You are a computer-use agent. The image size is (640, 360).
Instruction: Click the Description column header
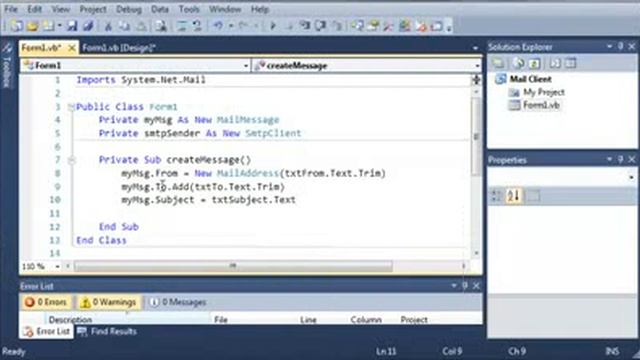70,320
